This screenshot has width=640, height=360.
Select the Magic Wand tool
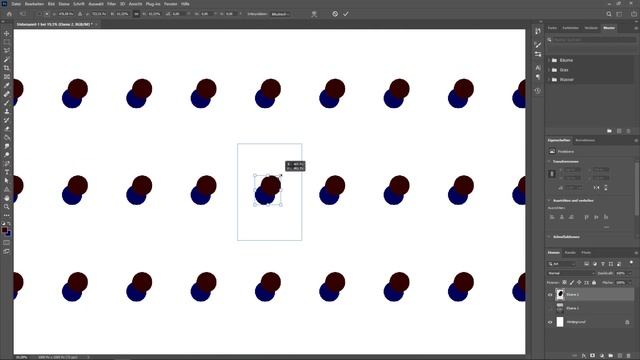click(7, 60)
